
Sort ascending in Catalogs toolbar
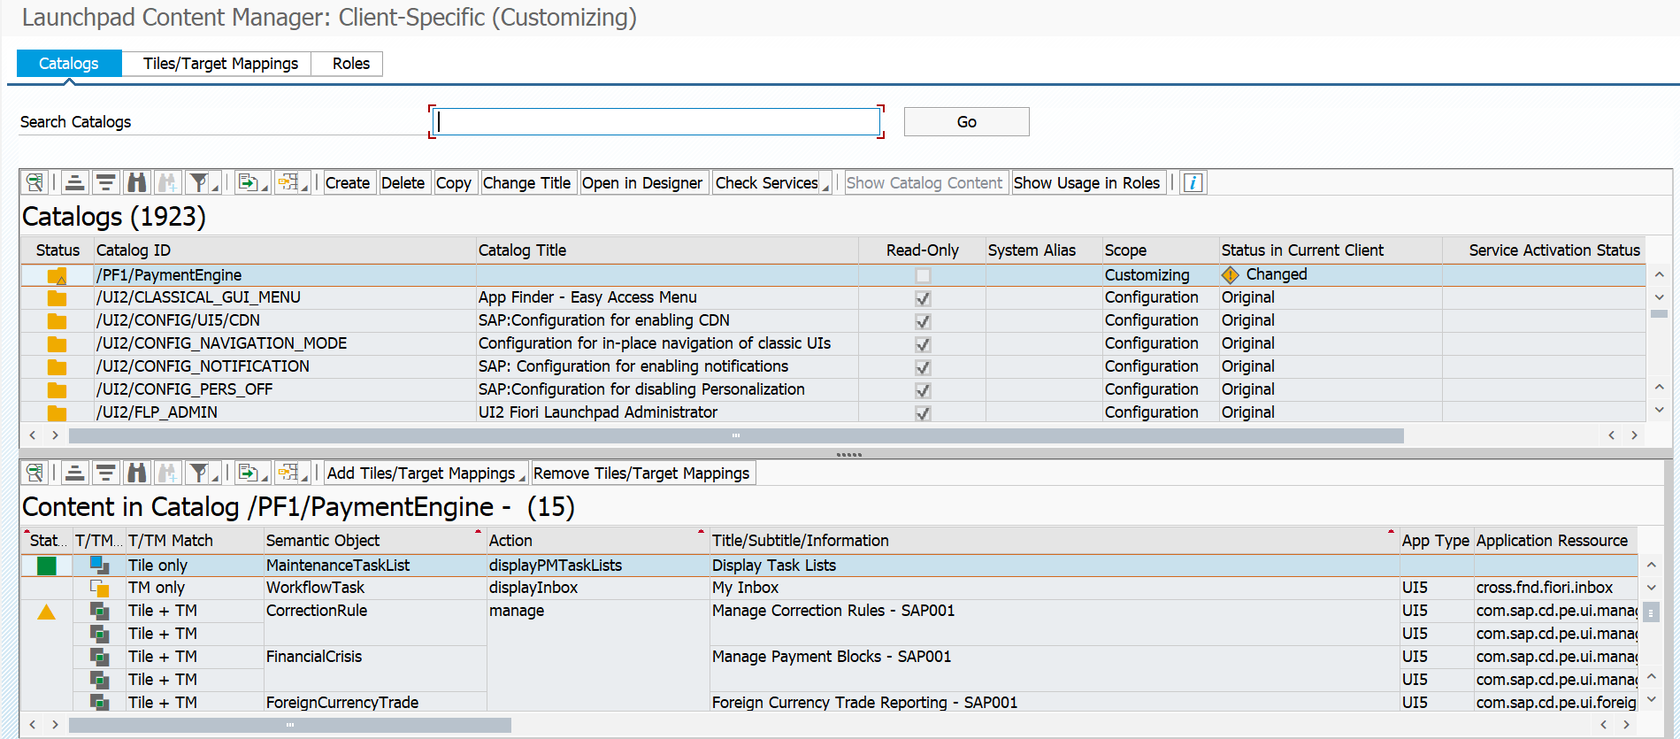pyautogui.click(x=75, y=183)
